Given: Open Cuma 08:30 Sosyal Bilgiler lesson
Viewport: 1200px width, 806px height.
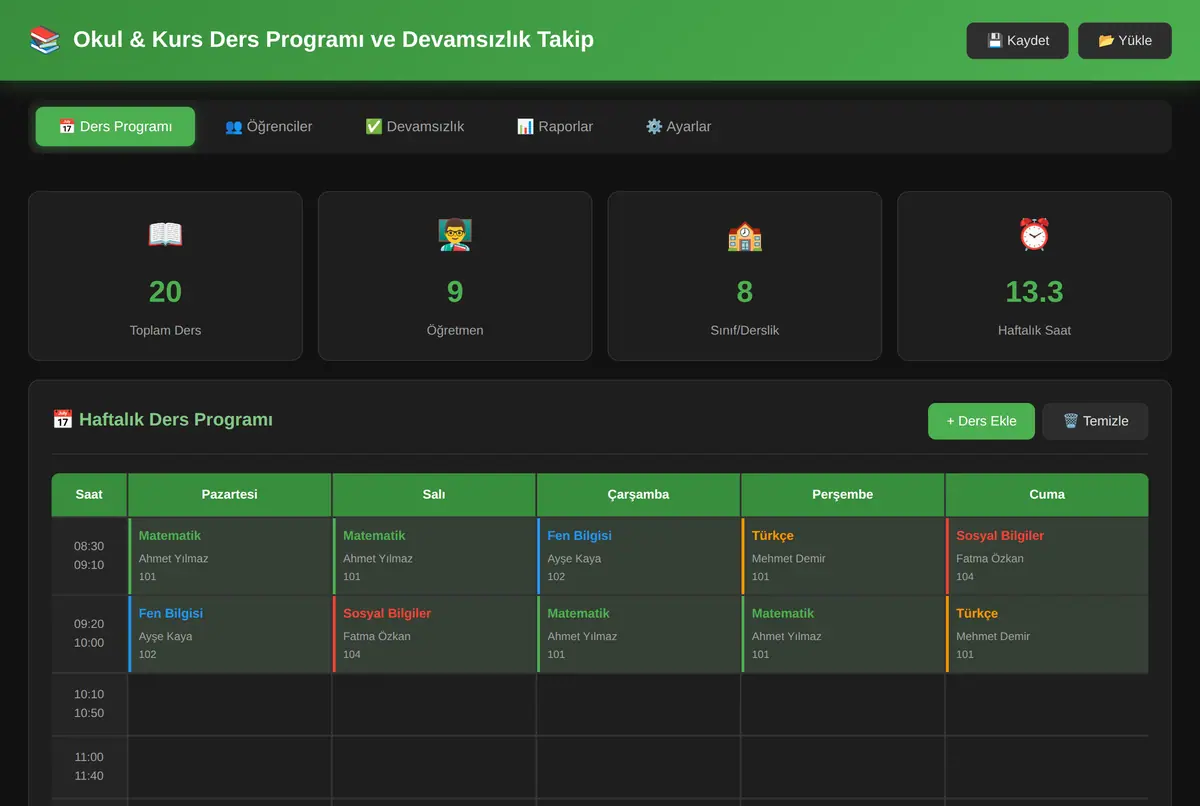Looking at the screenshot, I should pos(1047,556).
